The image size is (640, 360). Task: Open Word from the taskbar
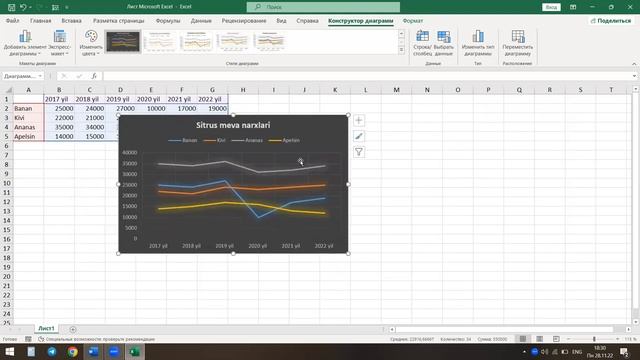(93, 351)
